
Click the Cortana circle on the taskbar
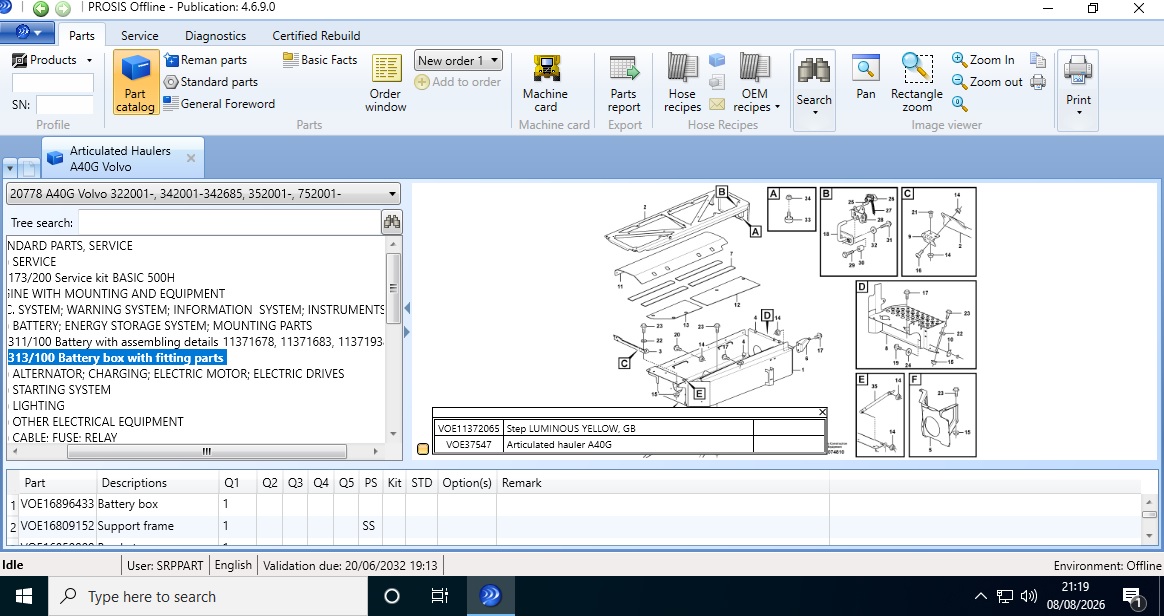pyautogui.click(x=392, y=596)
